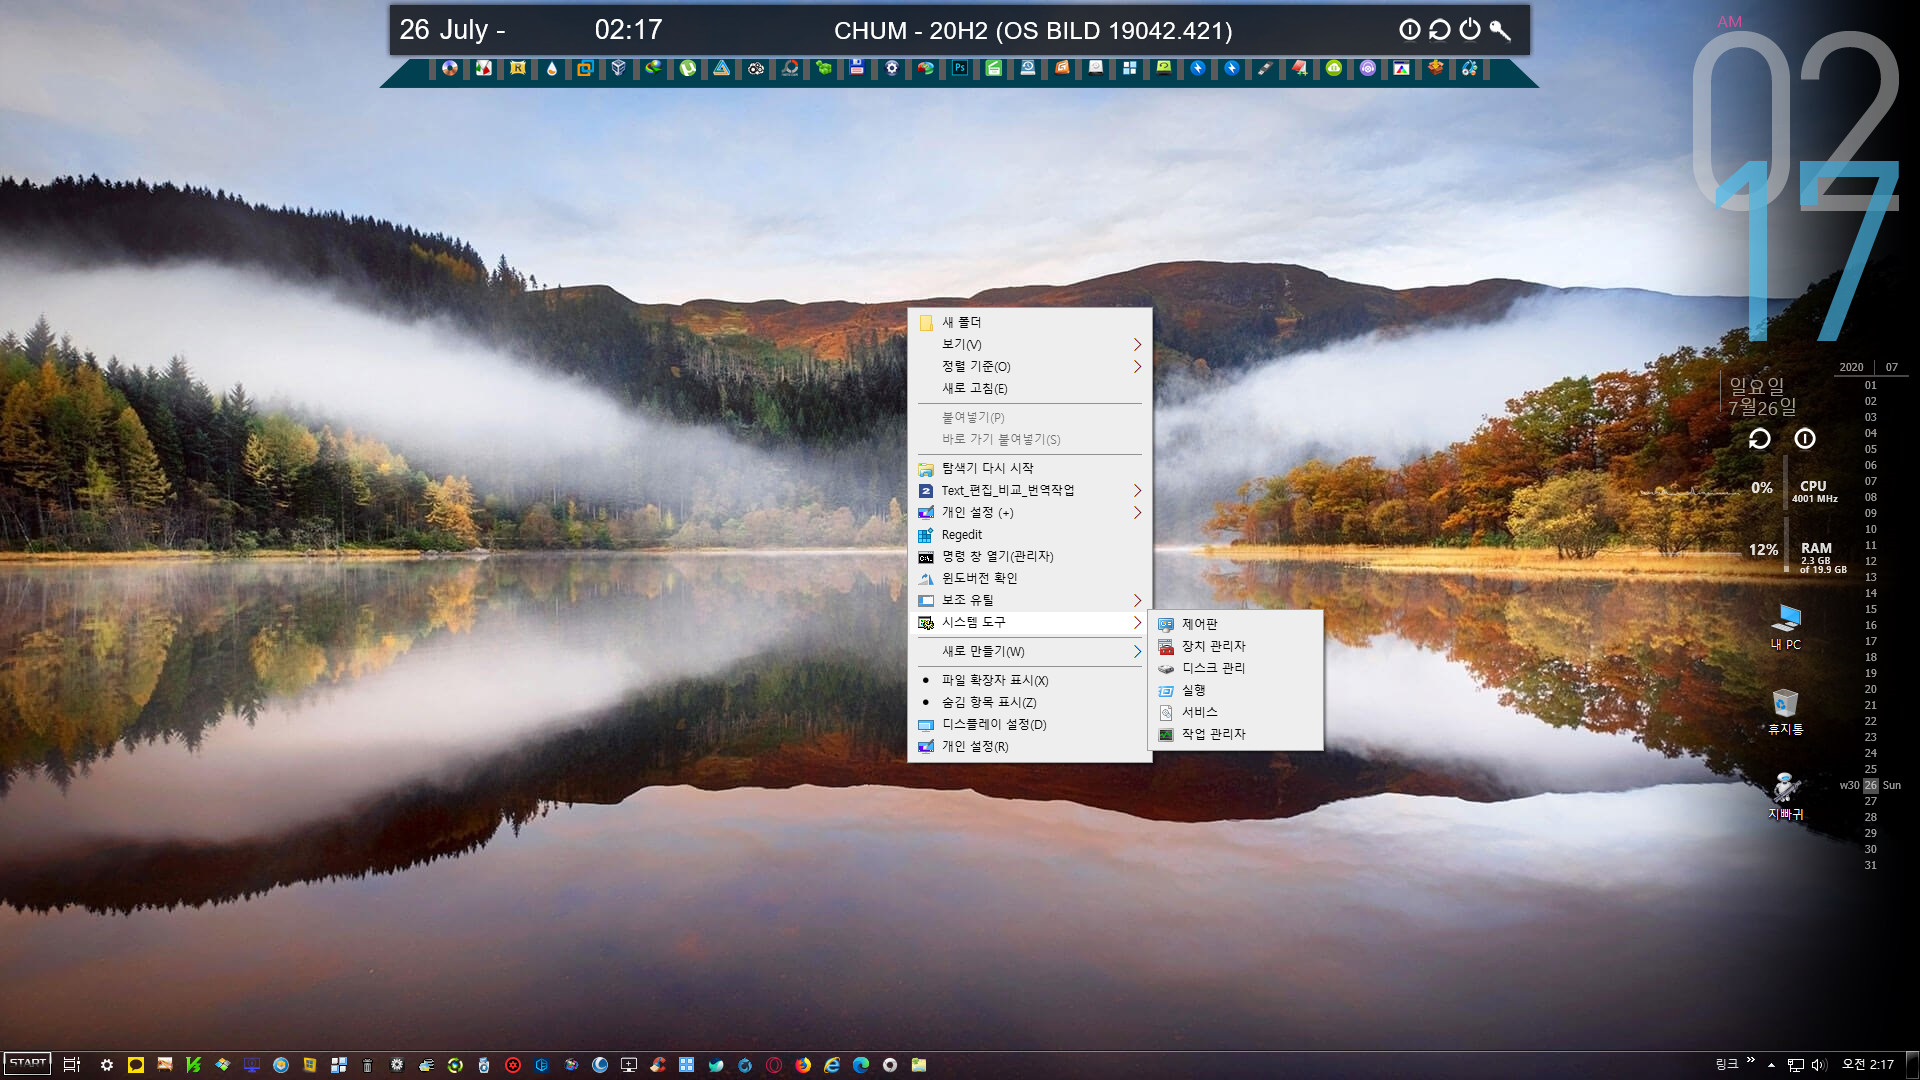Open 장치 관리자 from the submenu
Image resolution: width=1920 pixels, height=1080 pixels.
click(1235, 646)
